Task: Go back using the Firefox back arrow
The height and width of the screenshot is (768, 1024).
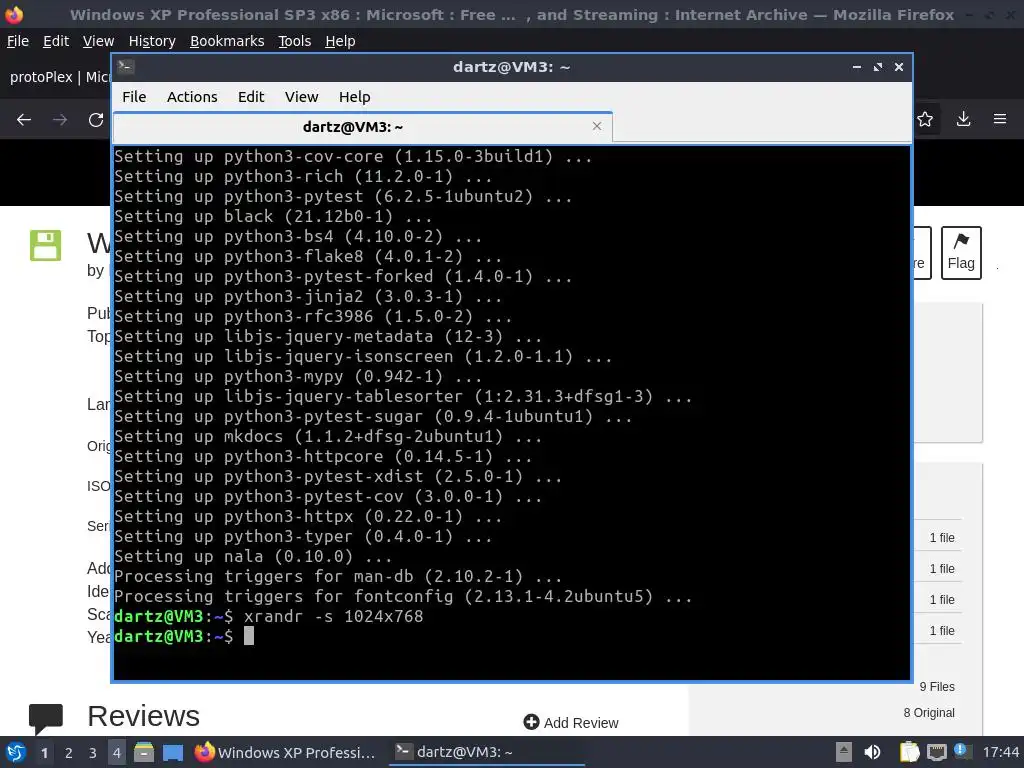Action: (x=24, y=120)
